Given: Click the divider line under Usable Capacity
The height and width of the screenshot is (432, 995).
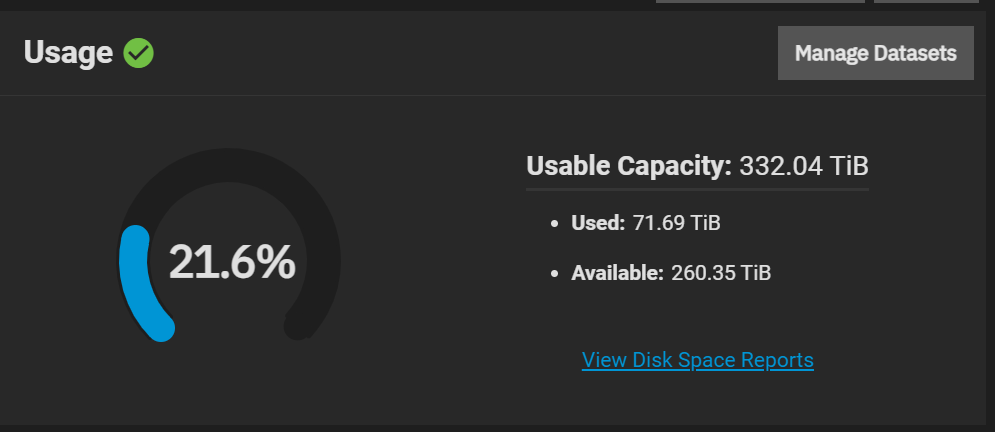Looking at the screenshot, I should 697,189.
